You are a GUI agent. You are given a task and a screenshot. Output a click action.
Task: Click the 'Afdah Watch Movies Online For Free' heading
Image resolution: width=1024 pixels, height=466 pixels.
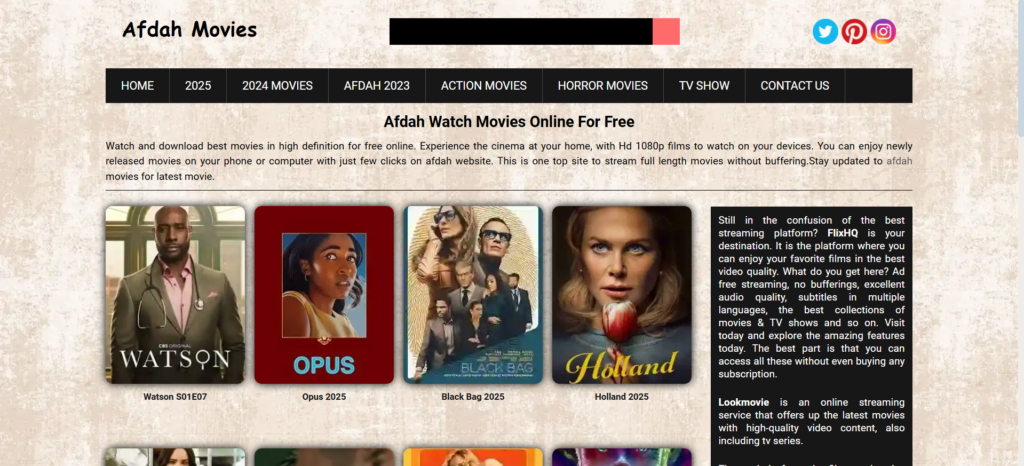(509, 122)
